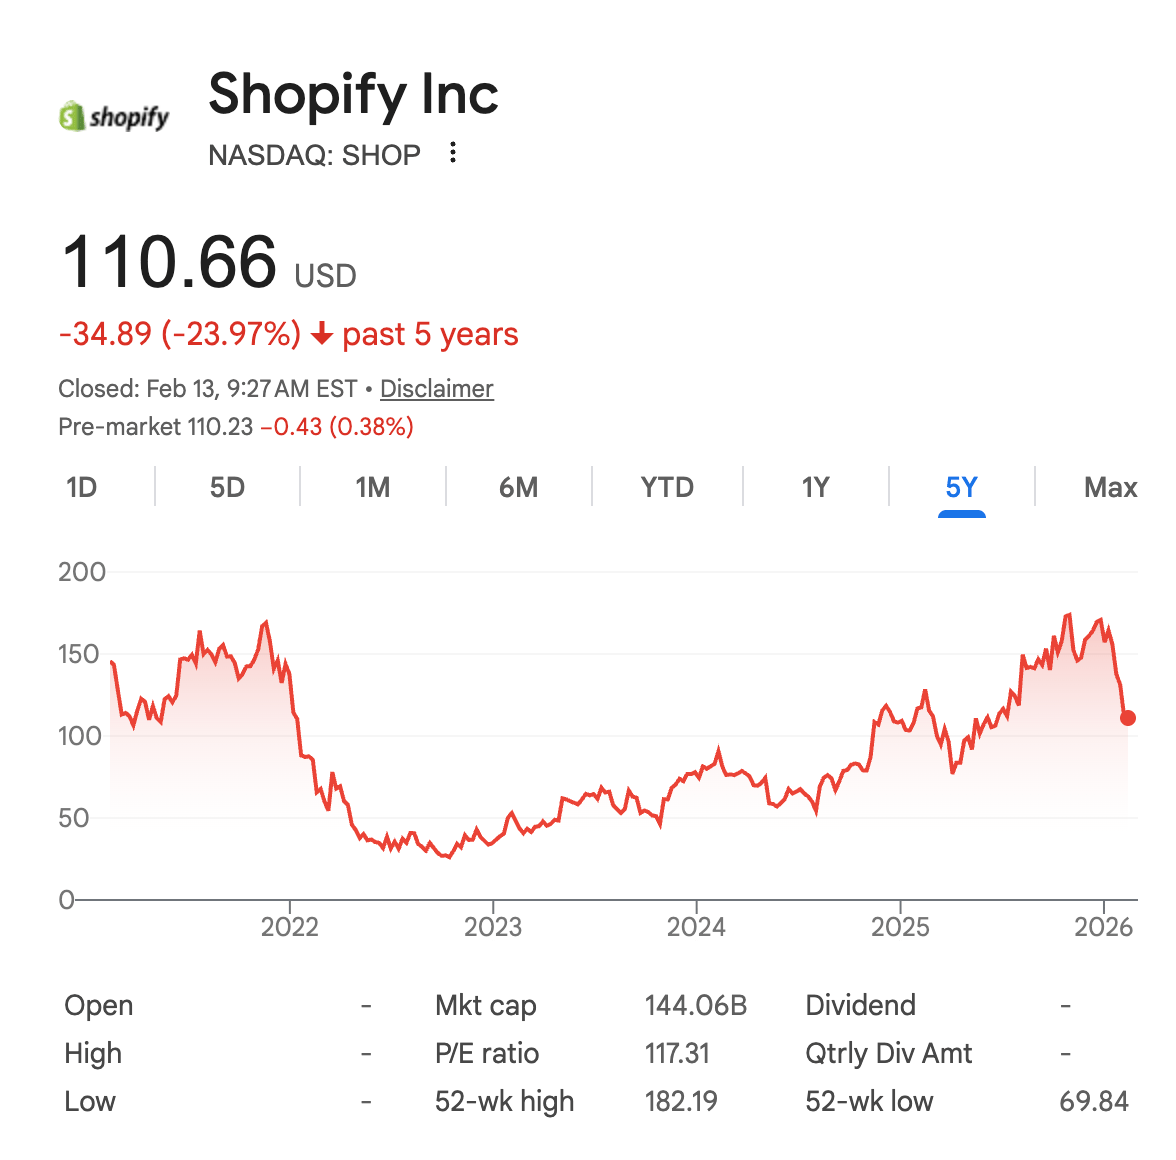Show the YTD chart range
The width and height of the screenshot is (1176, 1160).
click(x=667, y=487)
